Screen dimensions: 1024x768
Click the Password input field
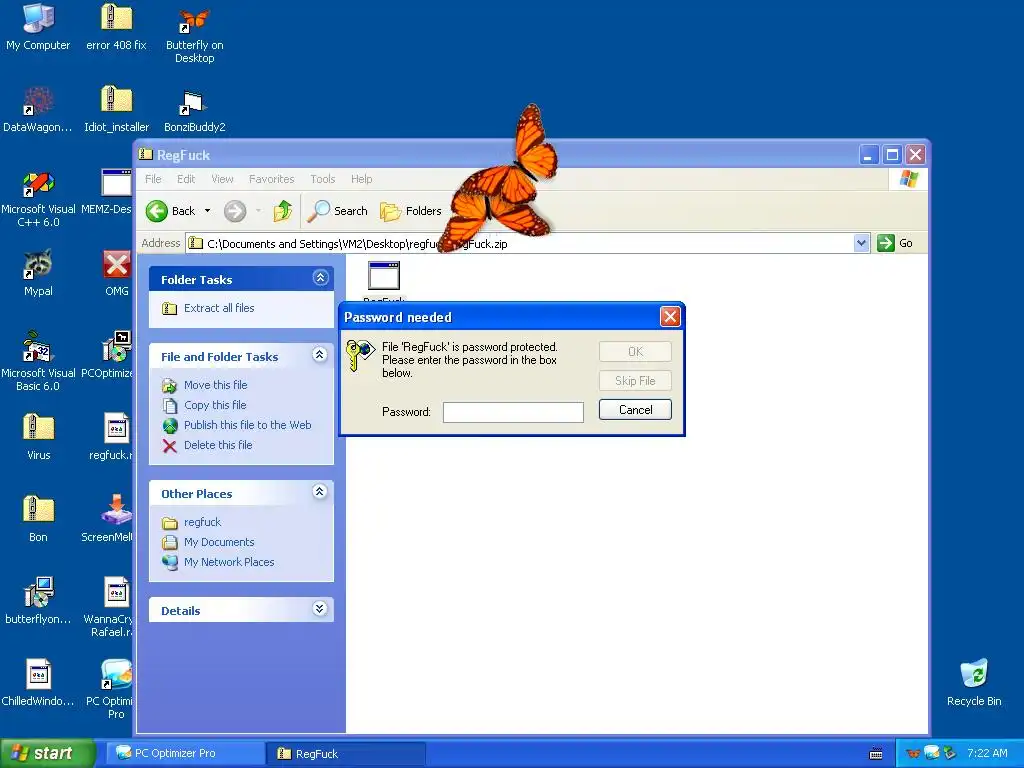tap(513, 412)
